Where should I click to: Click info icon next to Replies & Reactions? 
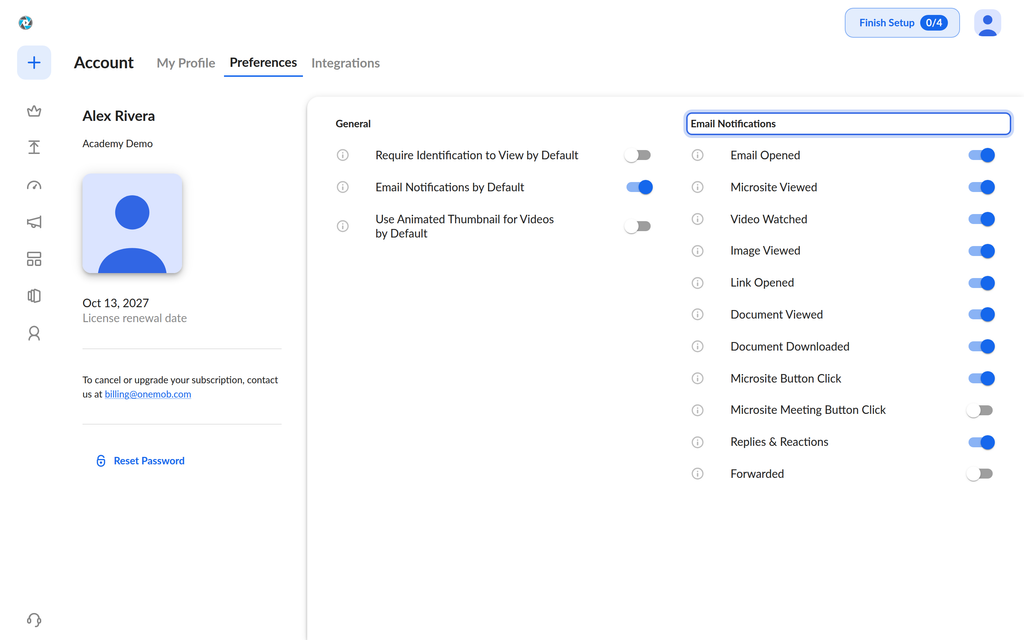(x=697, y=442)
